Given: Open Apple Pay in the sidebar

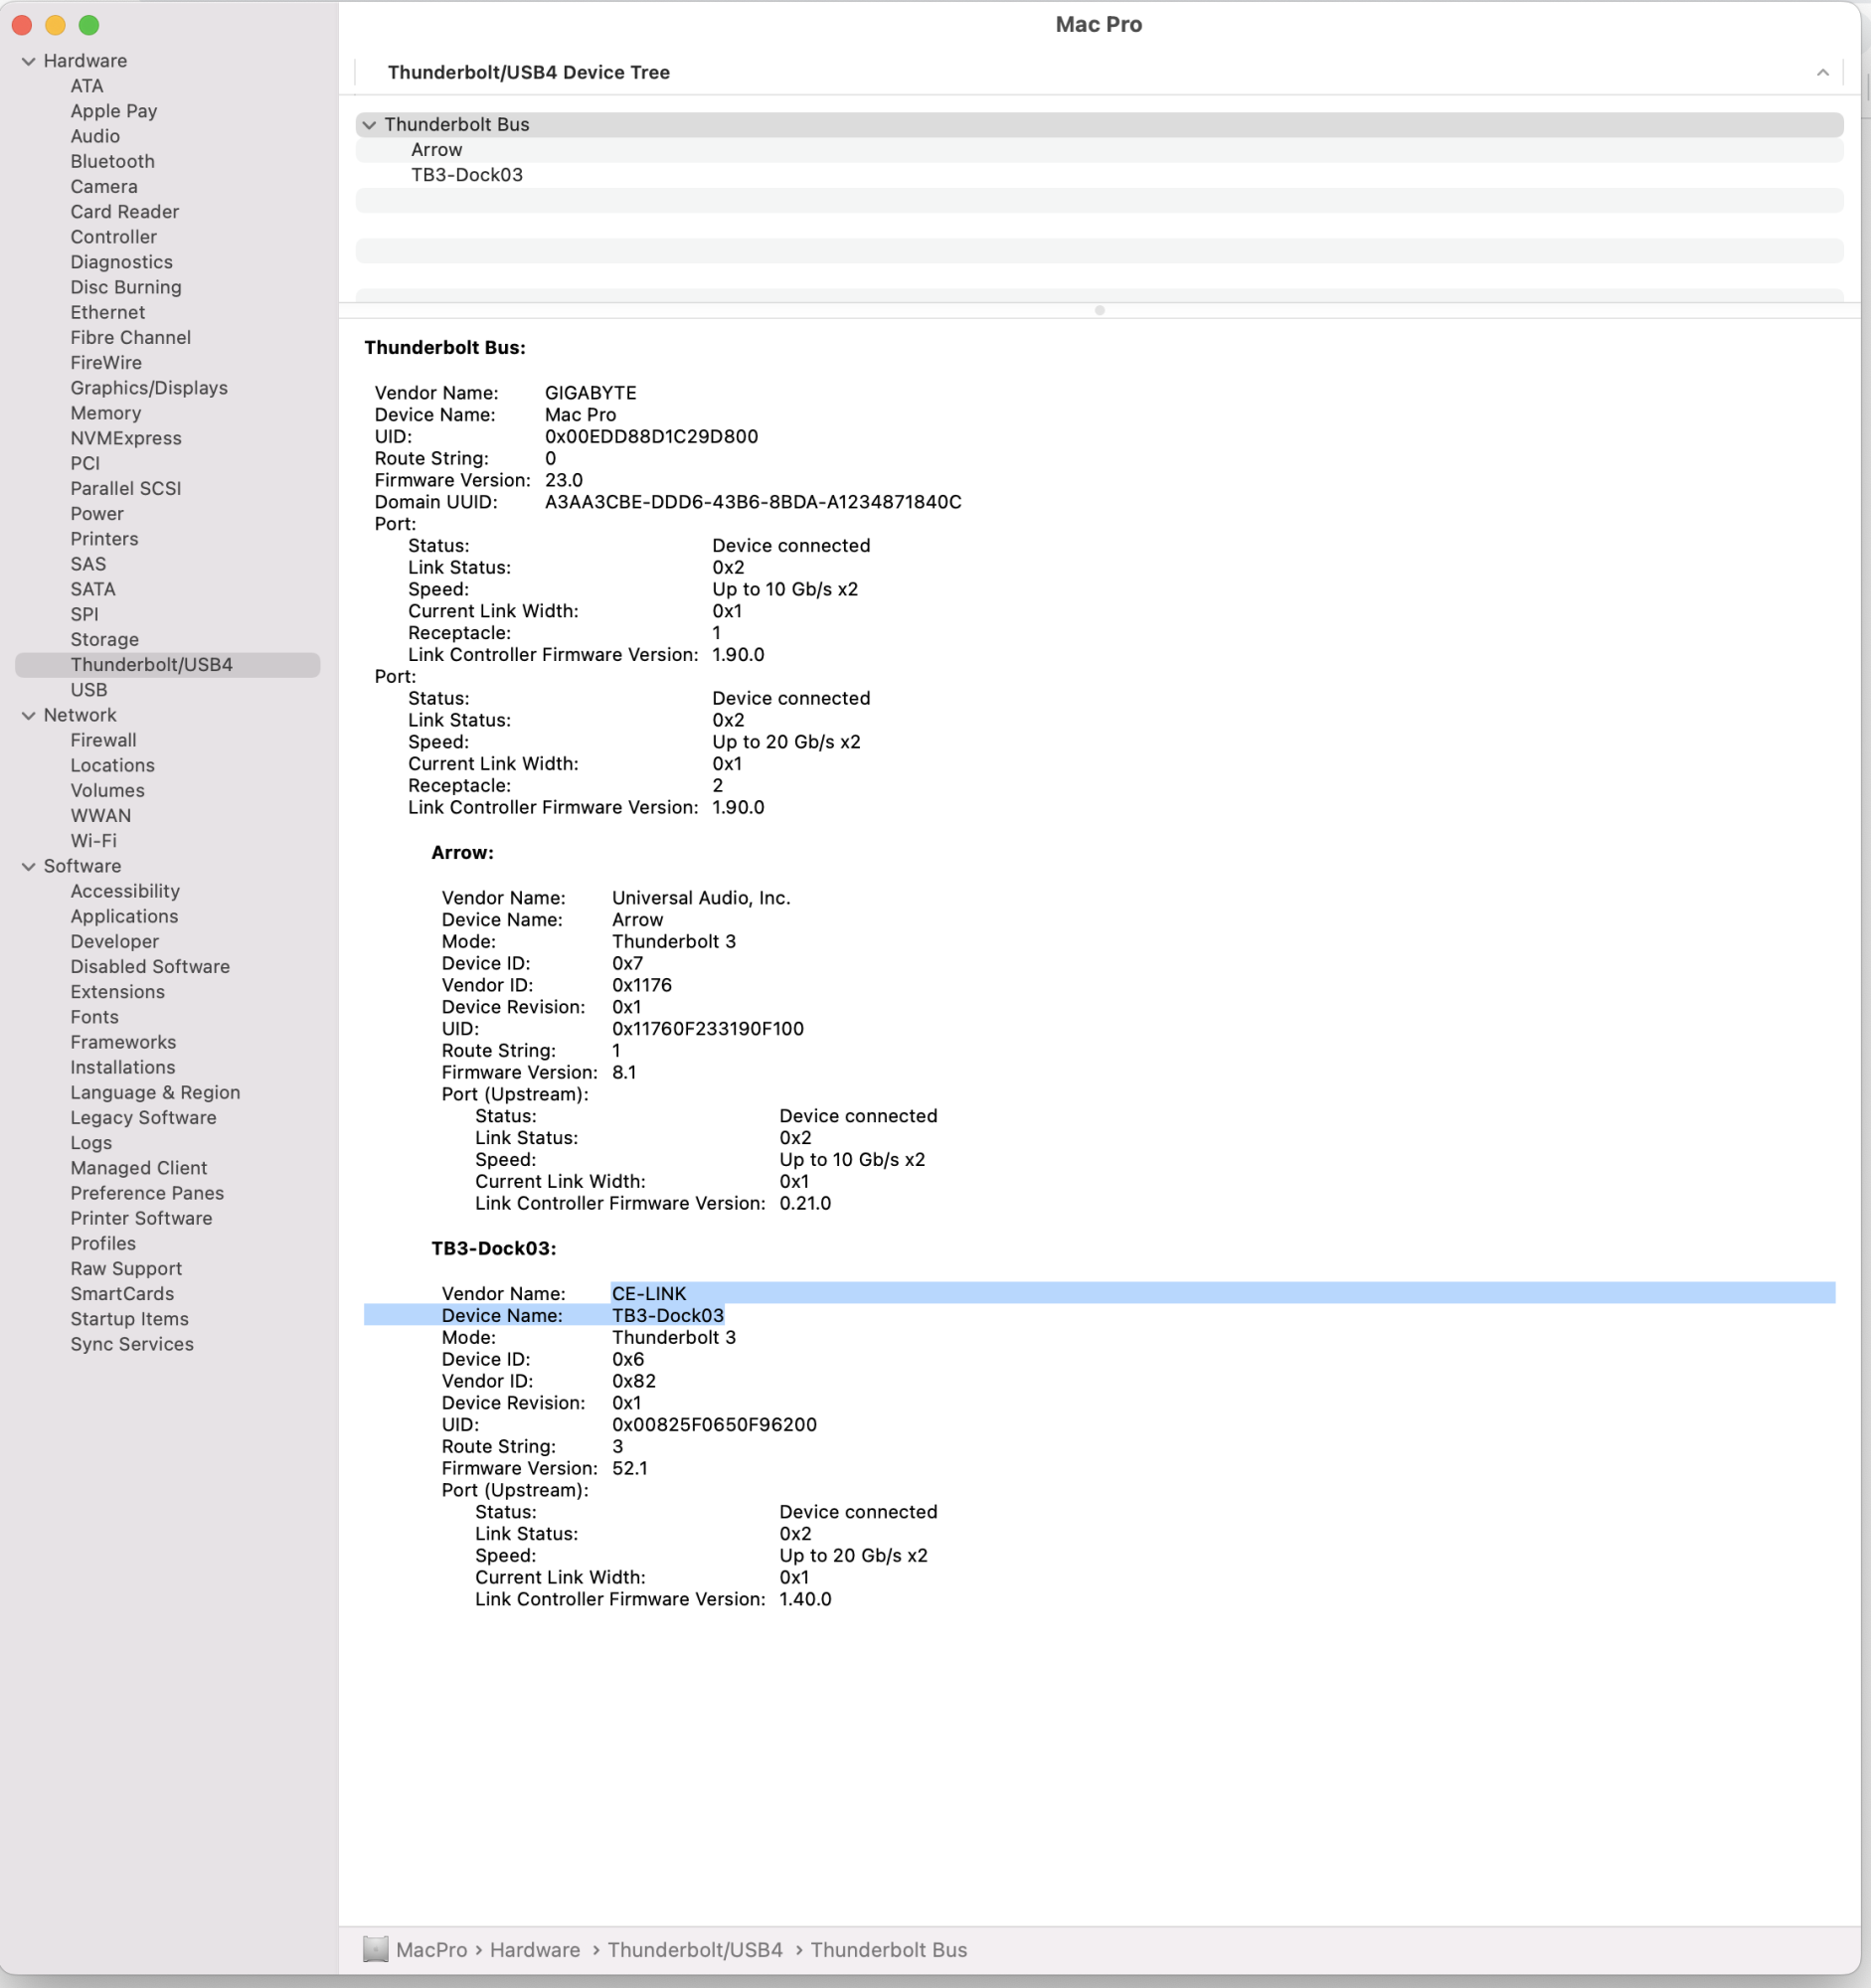Looking at the screenshot, I should [114, 111].
